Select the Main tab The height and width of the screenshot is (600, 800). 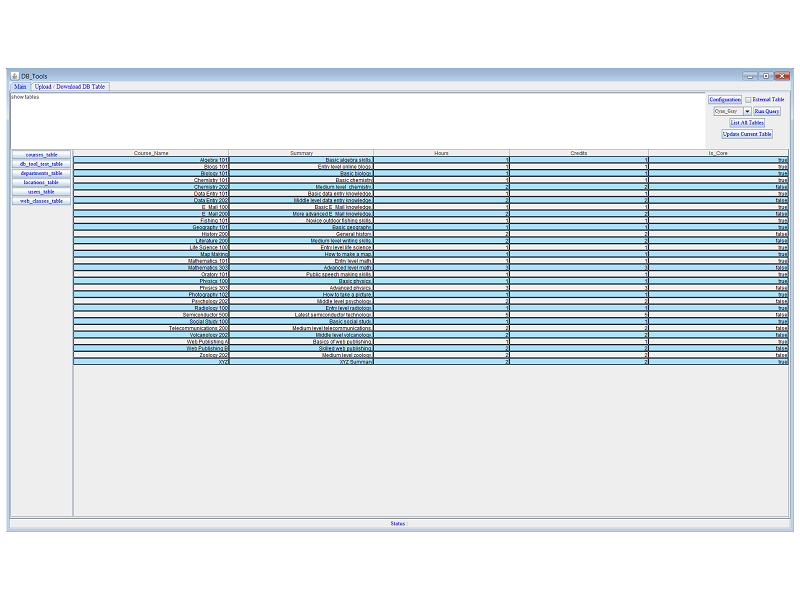pyautogui.click(x=20, y=86)
